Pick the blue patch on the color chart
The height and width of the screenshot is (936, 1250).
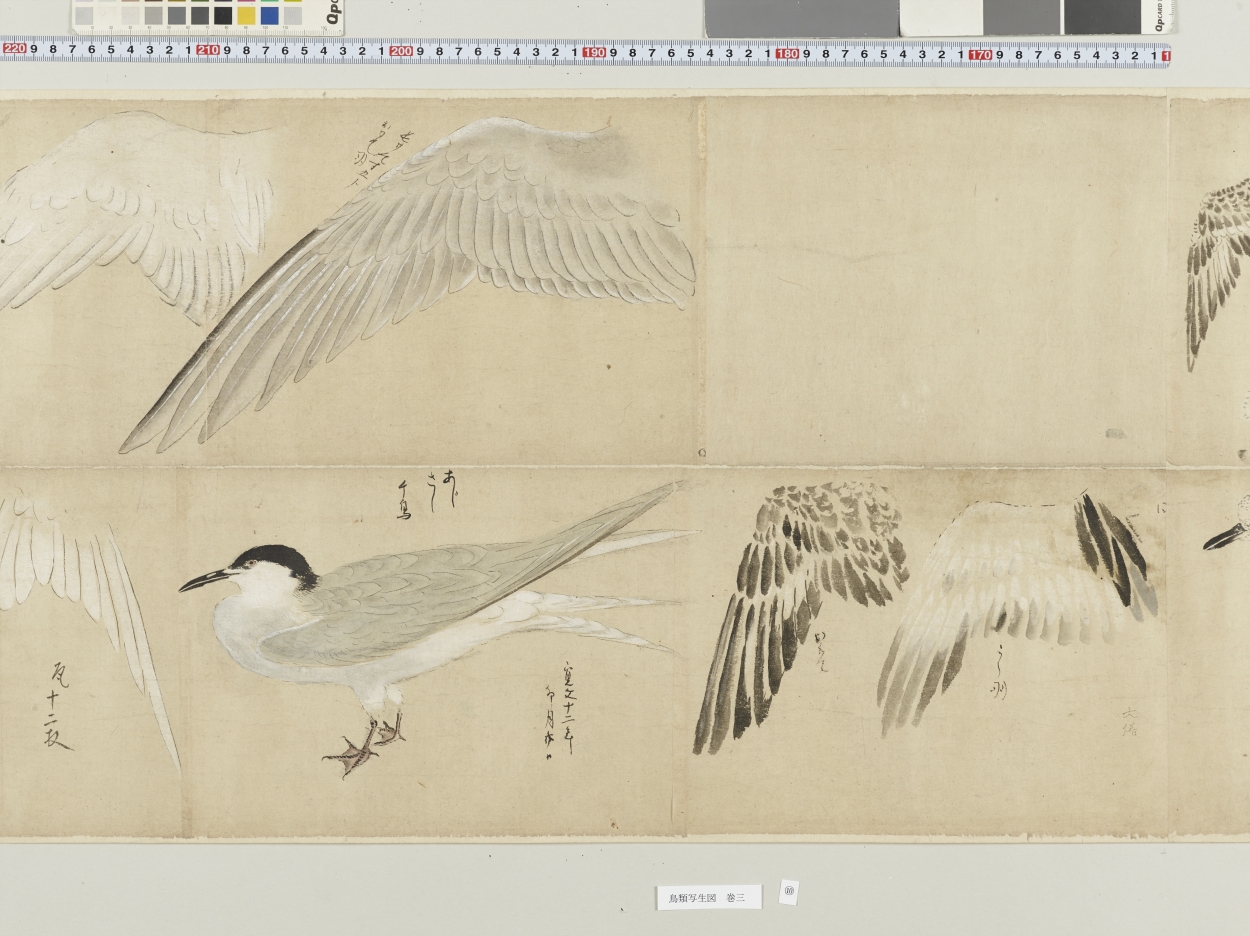[x=269, y=15]
